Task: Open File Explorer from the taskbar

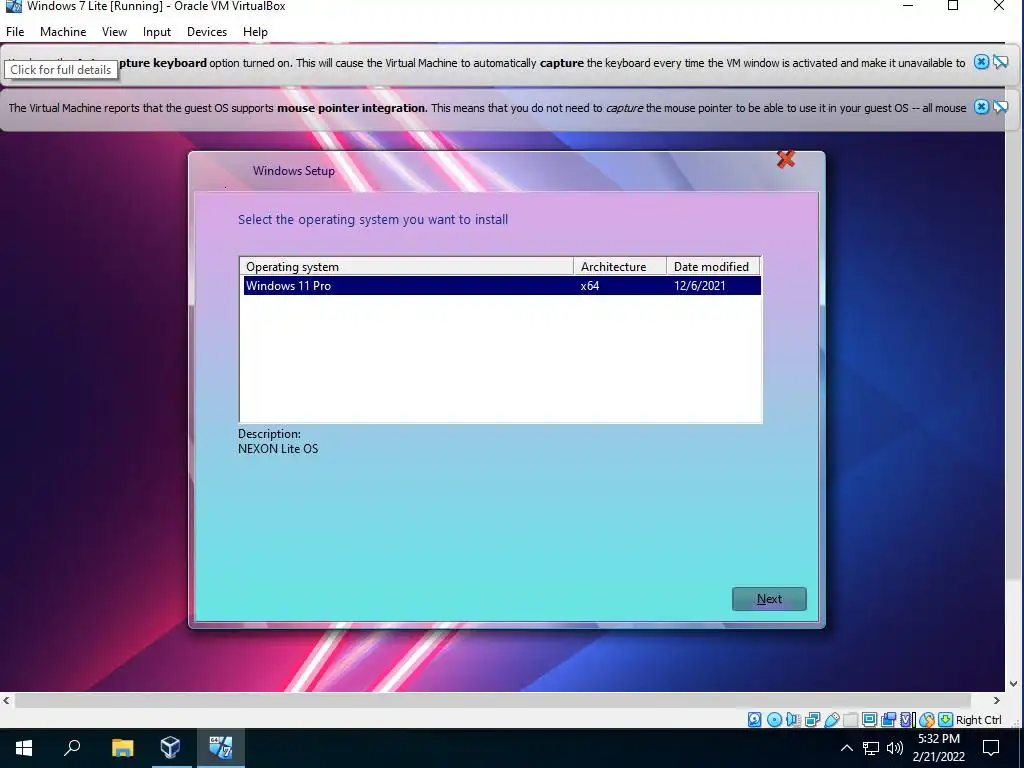Action: coord(122,748)
